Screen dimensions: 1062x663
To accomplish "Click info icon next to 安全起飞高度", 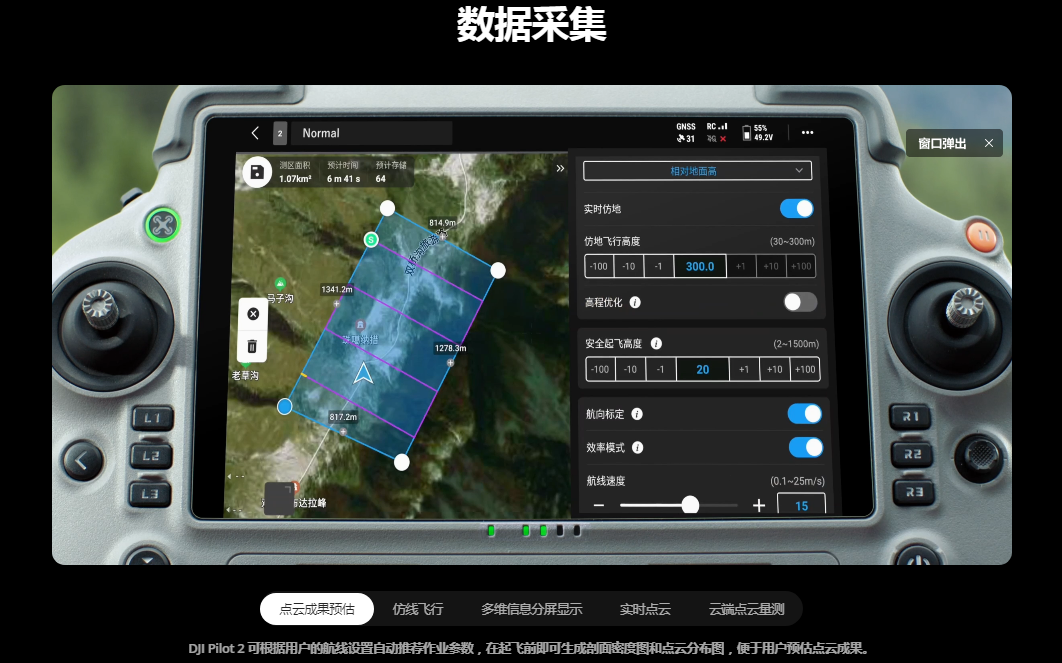I will 656,343.
